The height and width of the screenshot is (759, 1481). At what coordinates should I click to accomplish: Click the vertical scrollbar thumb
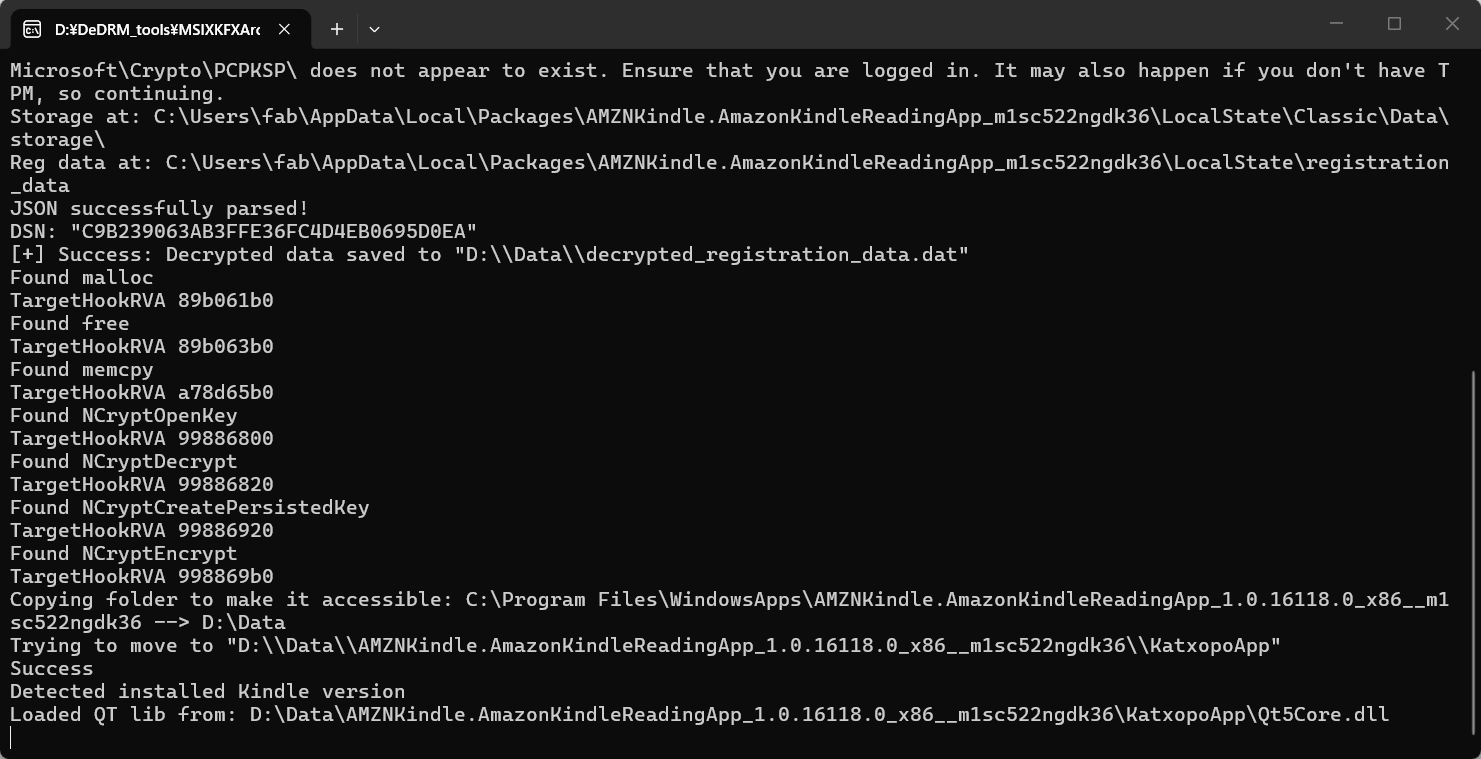pos(1474,560)
